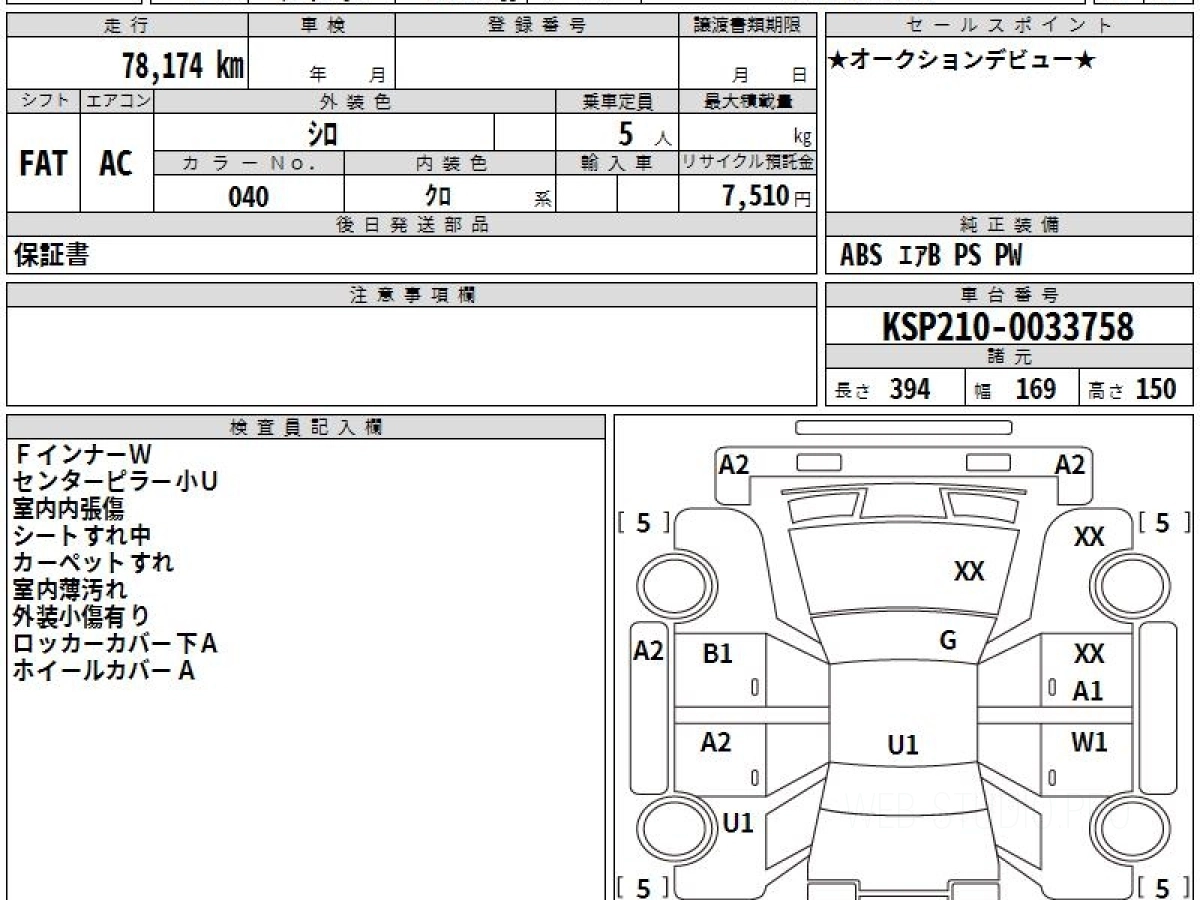Image resolution: width=1200 pixels, height=900 pixels.
Task: Click the B1 mark on car diagram
Action: (x=718, y=654)
